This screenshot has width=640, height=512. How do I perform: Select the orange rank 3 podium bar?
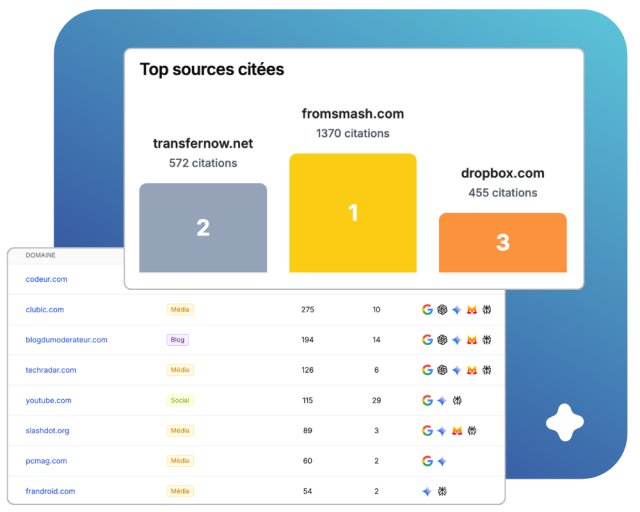[503, 243]
